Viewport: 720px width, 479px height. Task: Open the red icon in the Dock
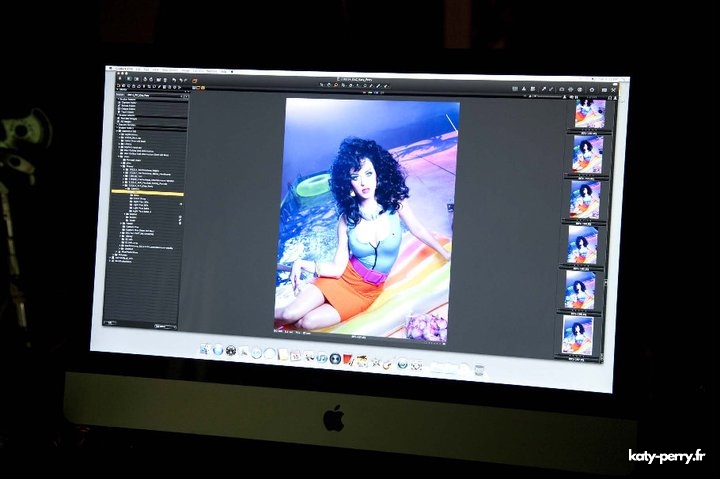click(x=348, y=359)
